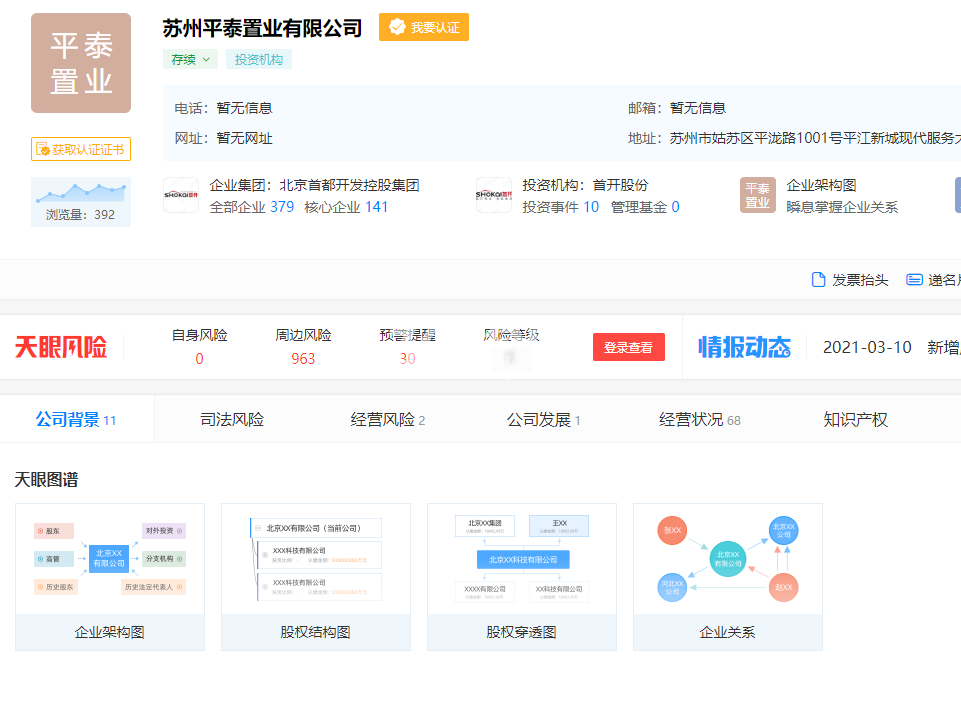Click the 首开股份 investor logo icon
This screenshot has width=961, height=708.
[x=494, y=195]
